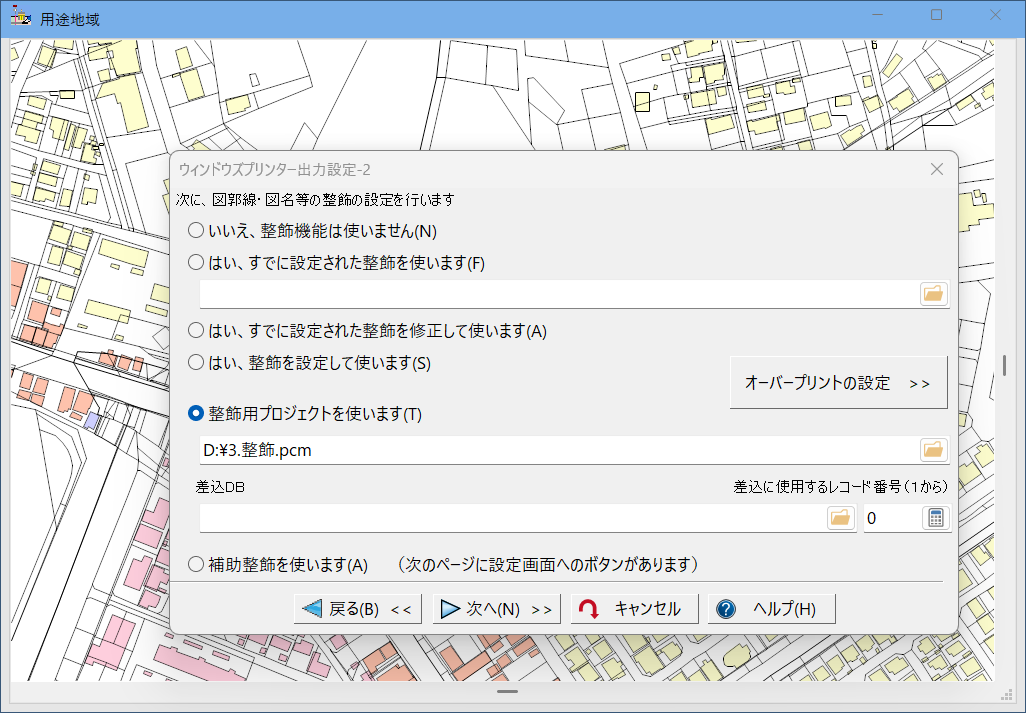Go to next page with 次へ(N) button
Image resolution: width=1026 pixels, height=713 pixels.
pyautogui.click(x=497, y=609)
